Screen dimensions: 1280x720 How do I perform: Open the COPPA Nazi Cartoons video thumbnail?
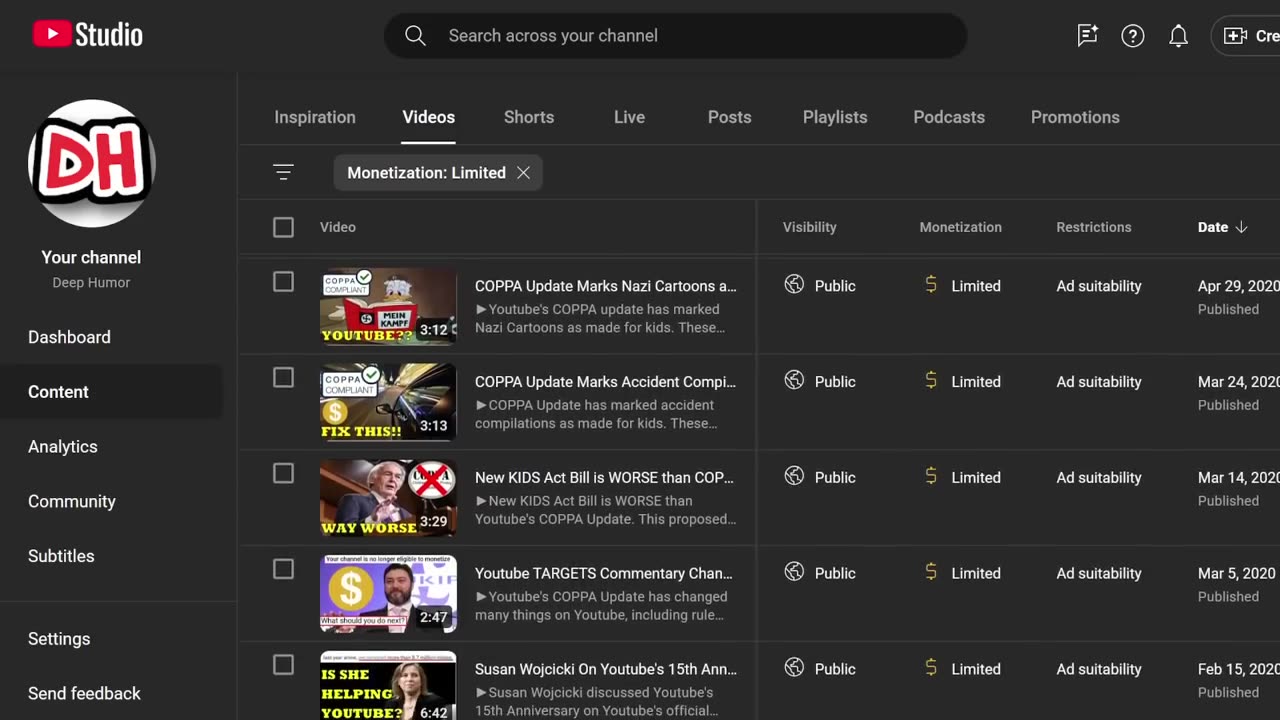[x=388, y=306]
